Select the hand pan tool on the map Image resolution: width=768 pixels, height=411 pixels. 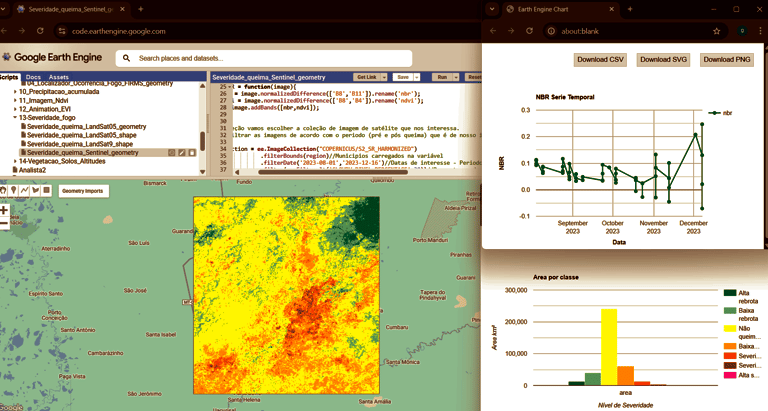pos(3,191)
